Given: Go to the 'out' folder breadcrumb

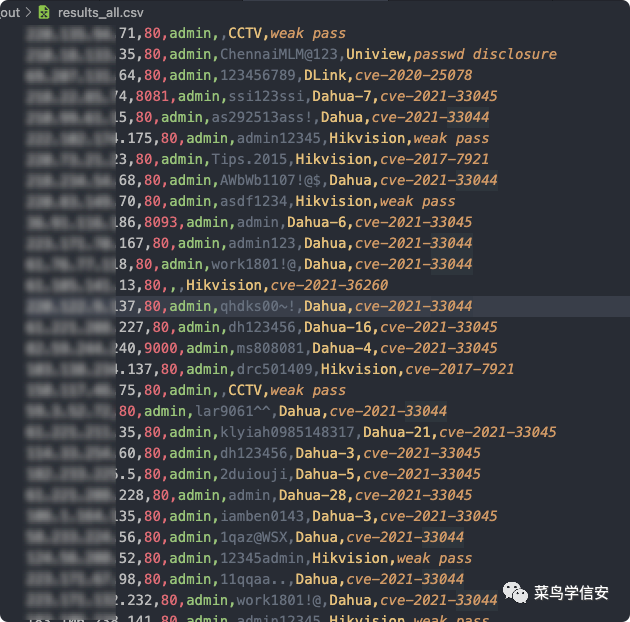Looking at the screenshot, I should pos(10,12).
